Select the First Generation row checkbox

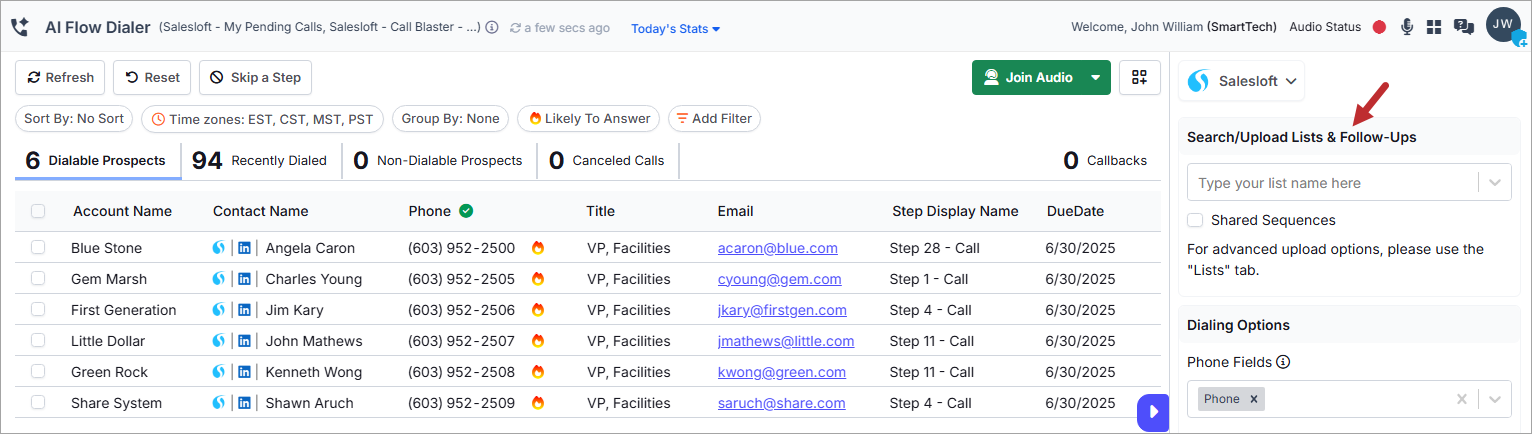point(38,309)
